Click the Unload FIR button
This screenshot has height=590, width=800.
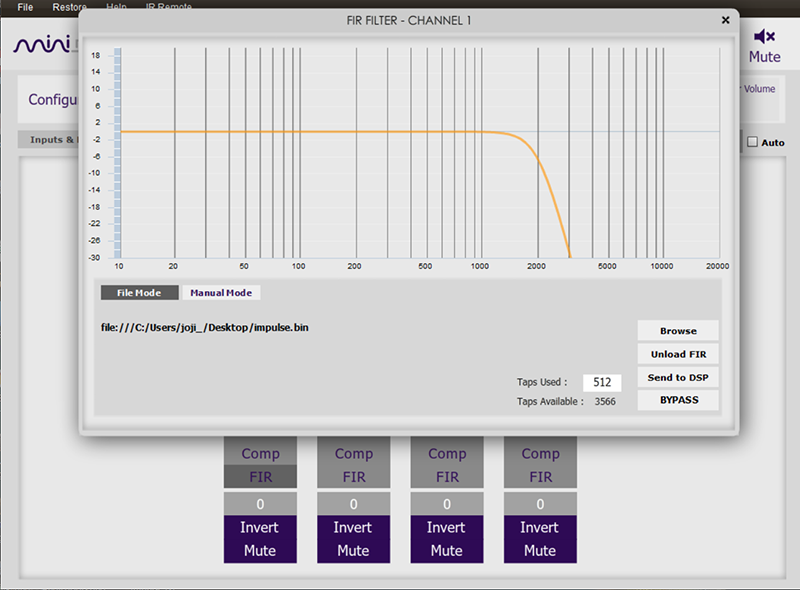click(x=678, y=354)
